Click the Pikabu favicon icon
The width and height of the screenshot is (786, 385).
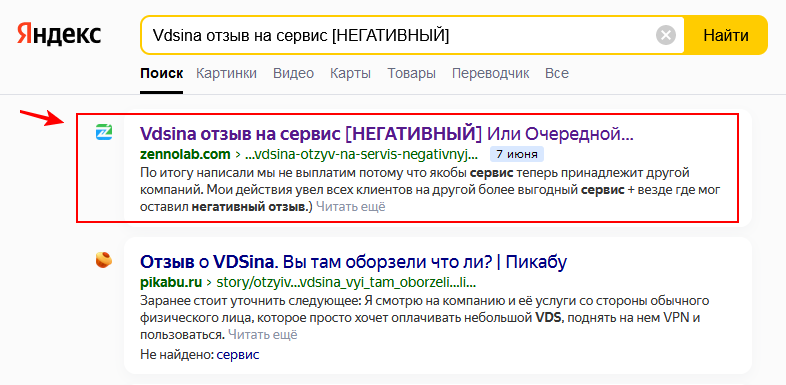pos(104,260)
